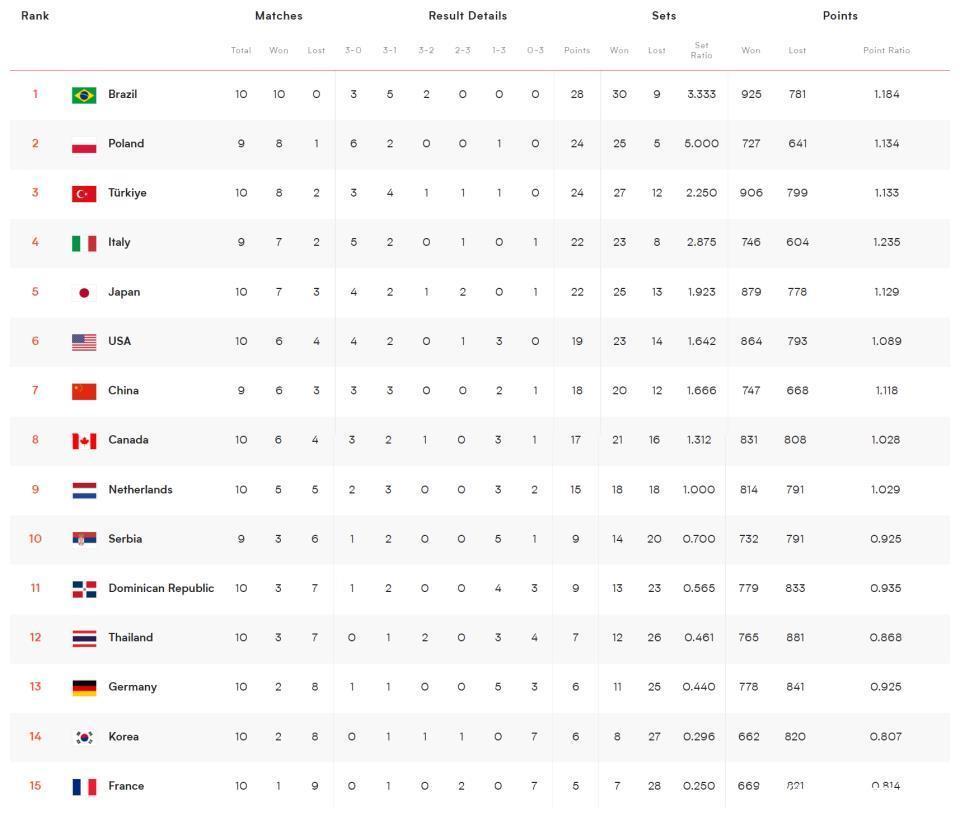The height and width of the screenshot is (817, 960).
Task: Select the Thailand team name
Action: click(x=130, y=637)
